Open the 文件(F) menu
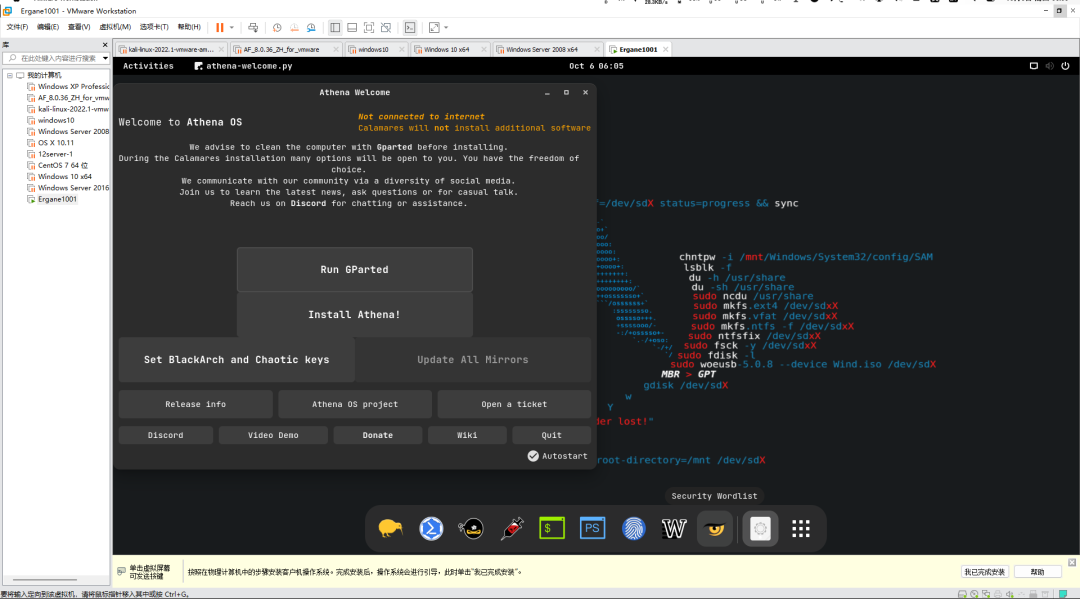Screen dimensions: 1080x599 pyautogui.click(x=17, y=27)
